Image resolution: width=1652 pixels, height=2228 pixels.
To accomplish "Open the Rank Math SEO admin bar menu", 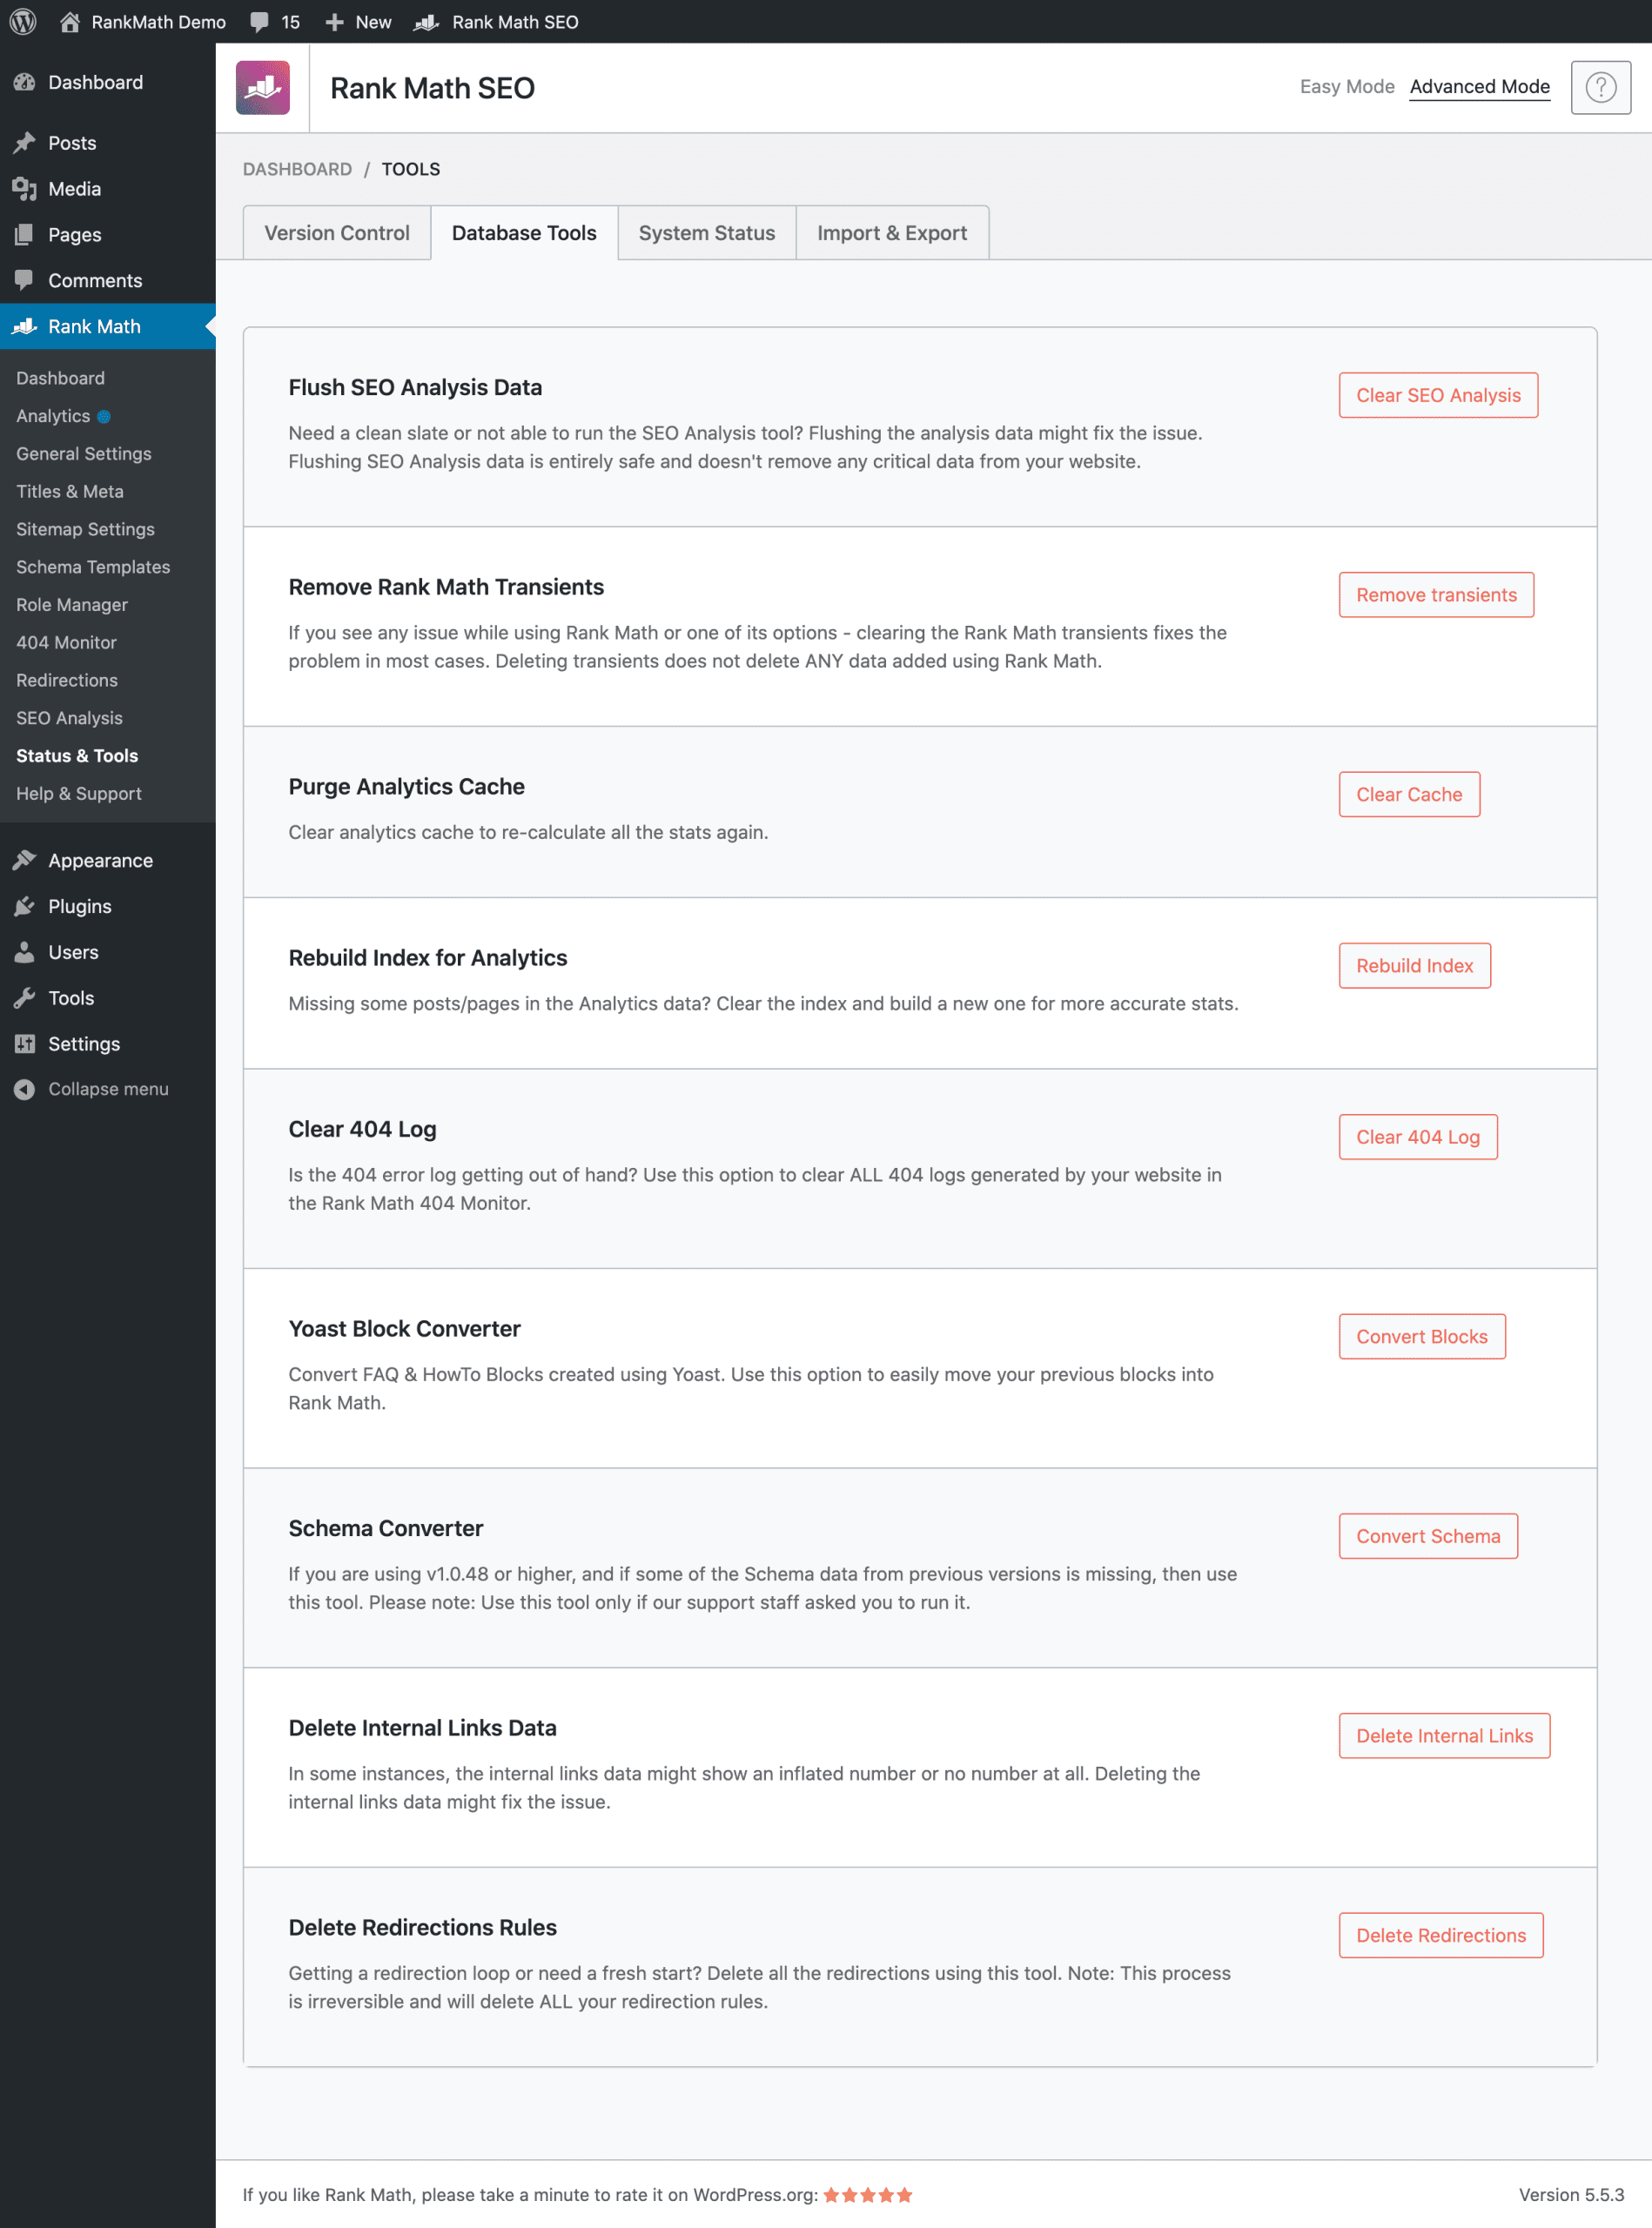I will point(496,22).
